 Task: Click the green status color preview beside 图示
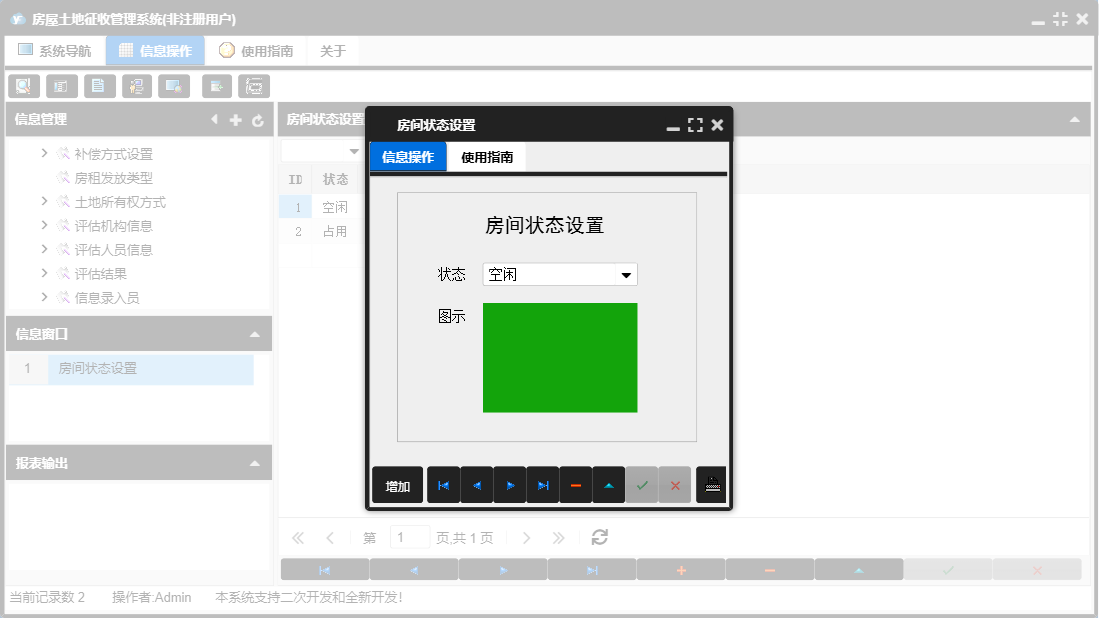[560, 357]
